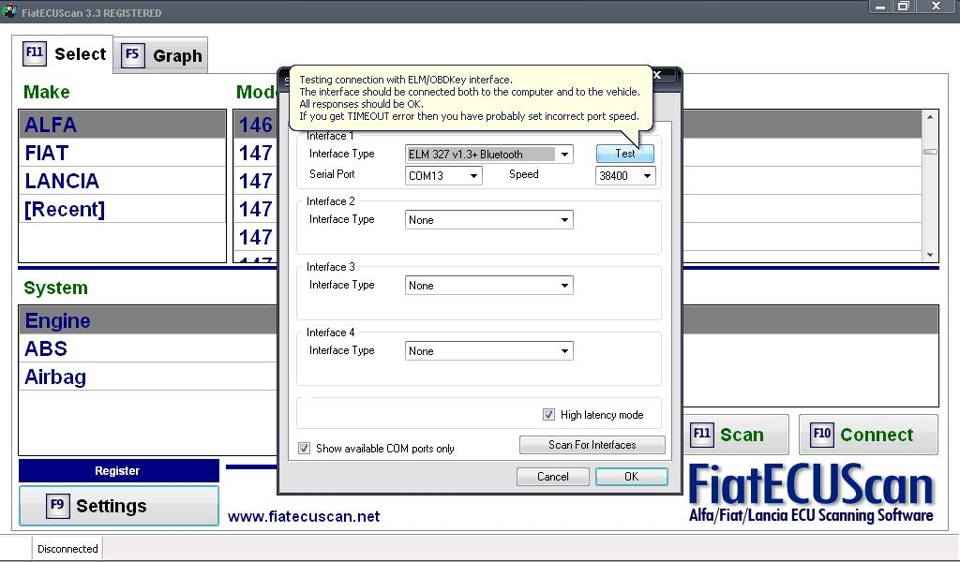
Task: Open Interface 4 type dropdown
Action: pyautogui.click(x=564, y=351)
